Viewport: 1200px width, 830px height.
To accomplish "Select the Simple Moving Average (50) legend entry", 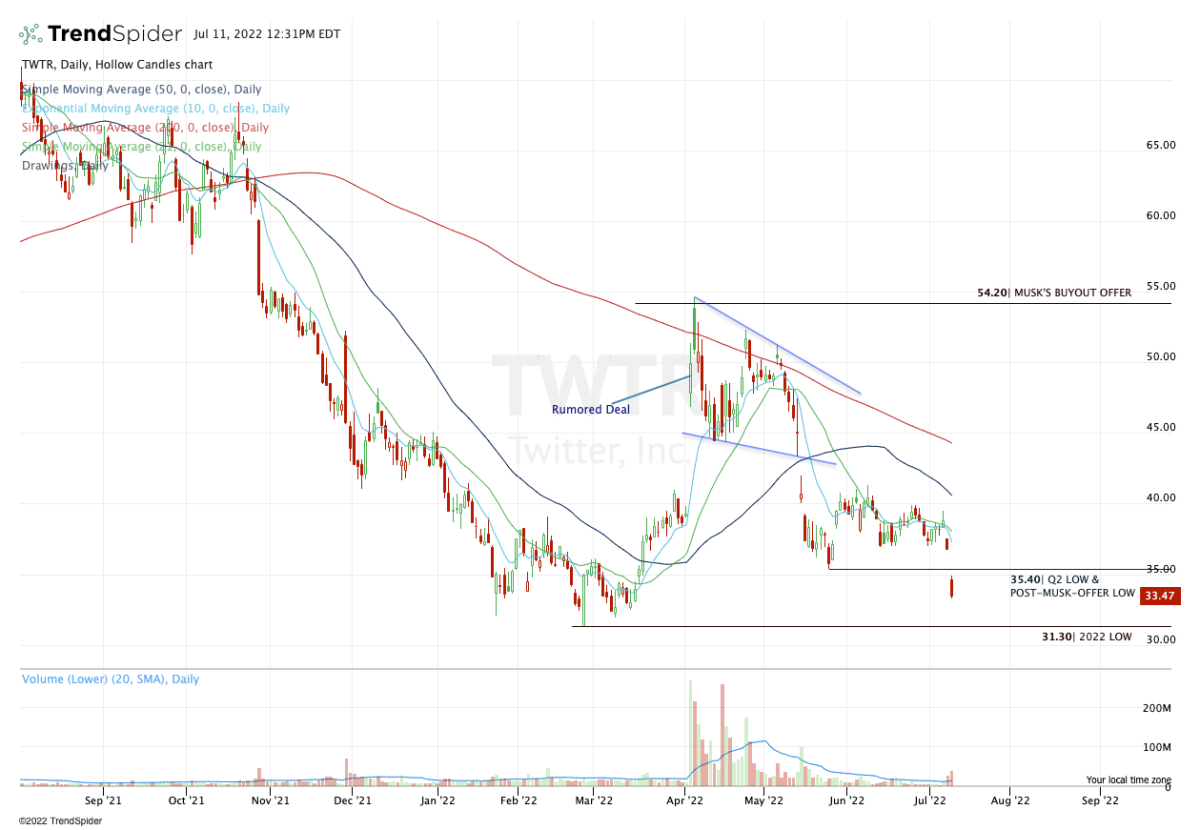I will (142, 90).
